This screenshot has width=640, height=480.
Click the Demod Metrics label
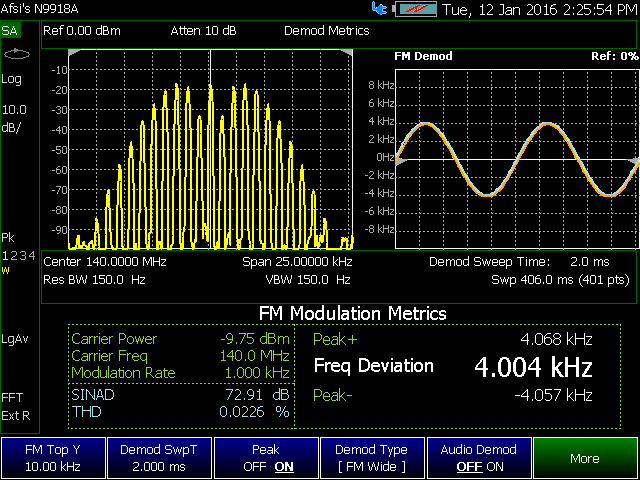pyautogui.click(x=327, y=31)
